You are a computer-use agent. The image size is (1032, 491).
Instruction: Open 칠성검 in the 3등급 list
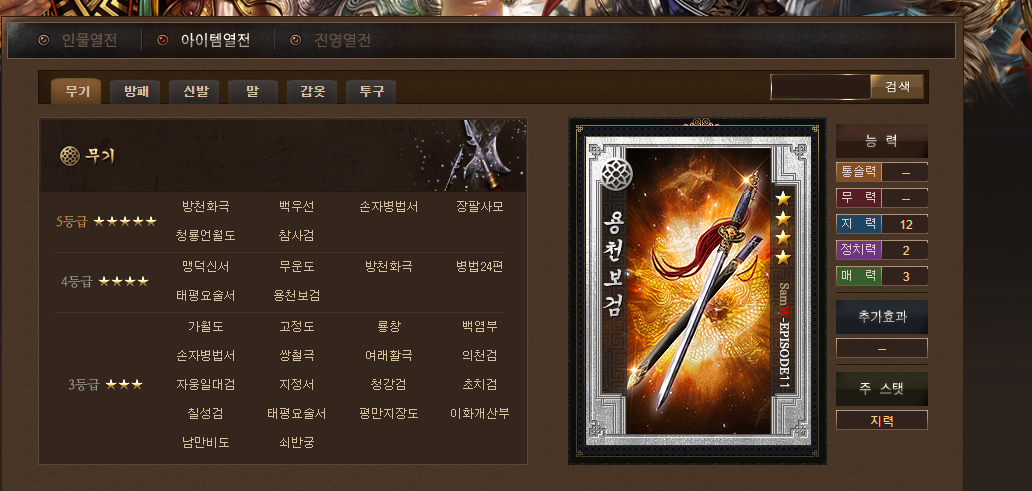click(x=206, y=413)
